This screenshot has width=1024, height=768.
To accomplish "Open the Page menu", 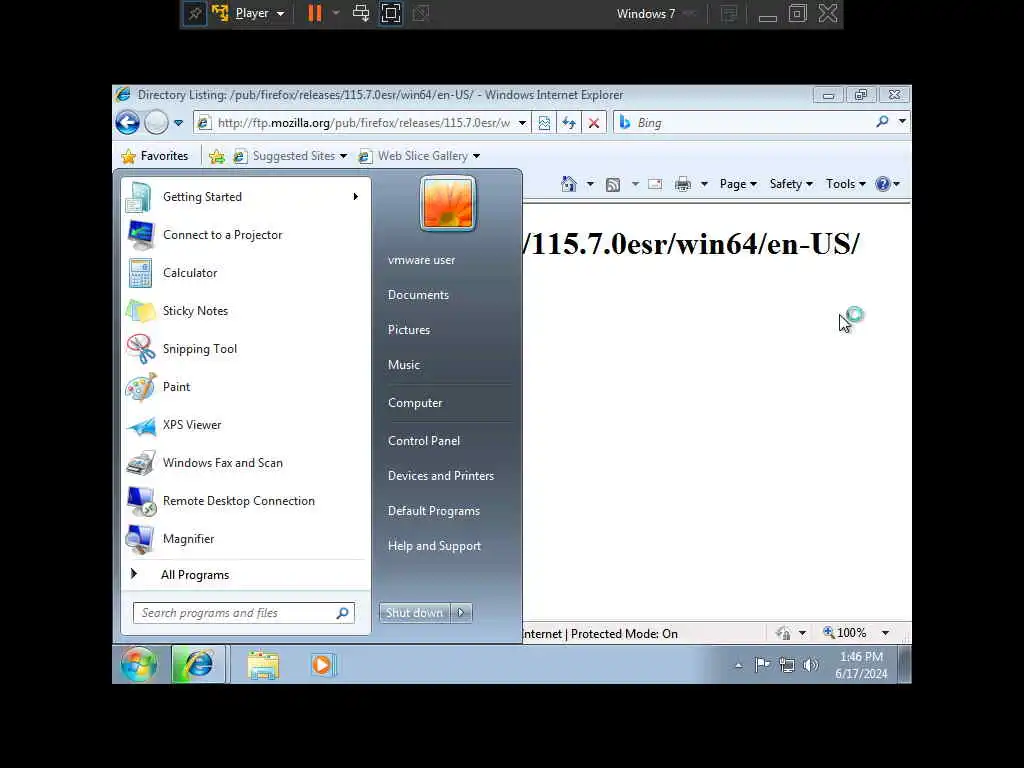I will pos(738,184).
